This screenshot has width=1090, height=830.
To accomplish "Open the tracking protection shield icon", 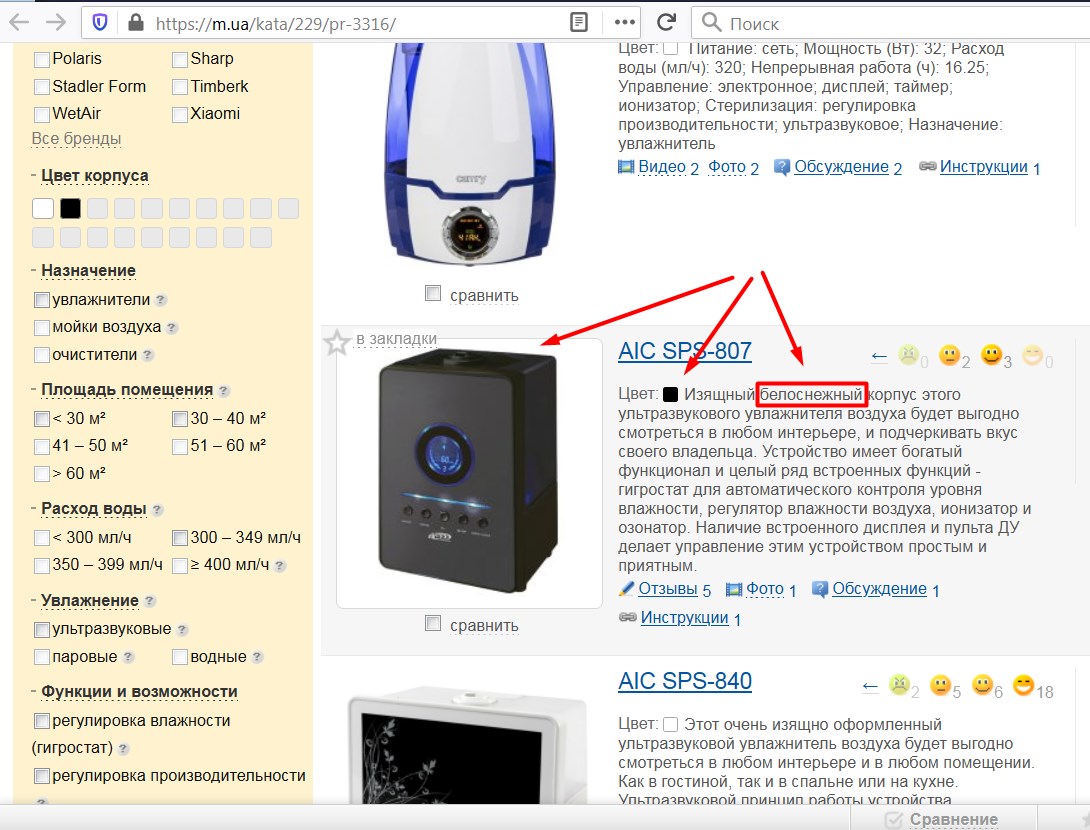I will tap(99, 22).
